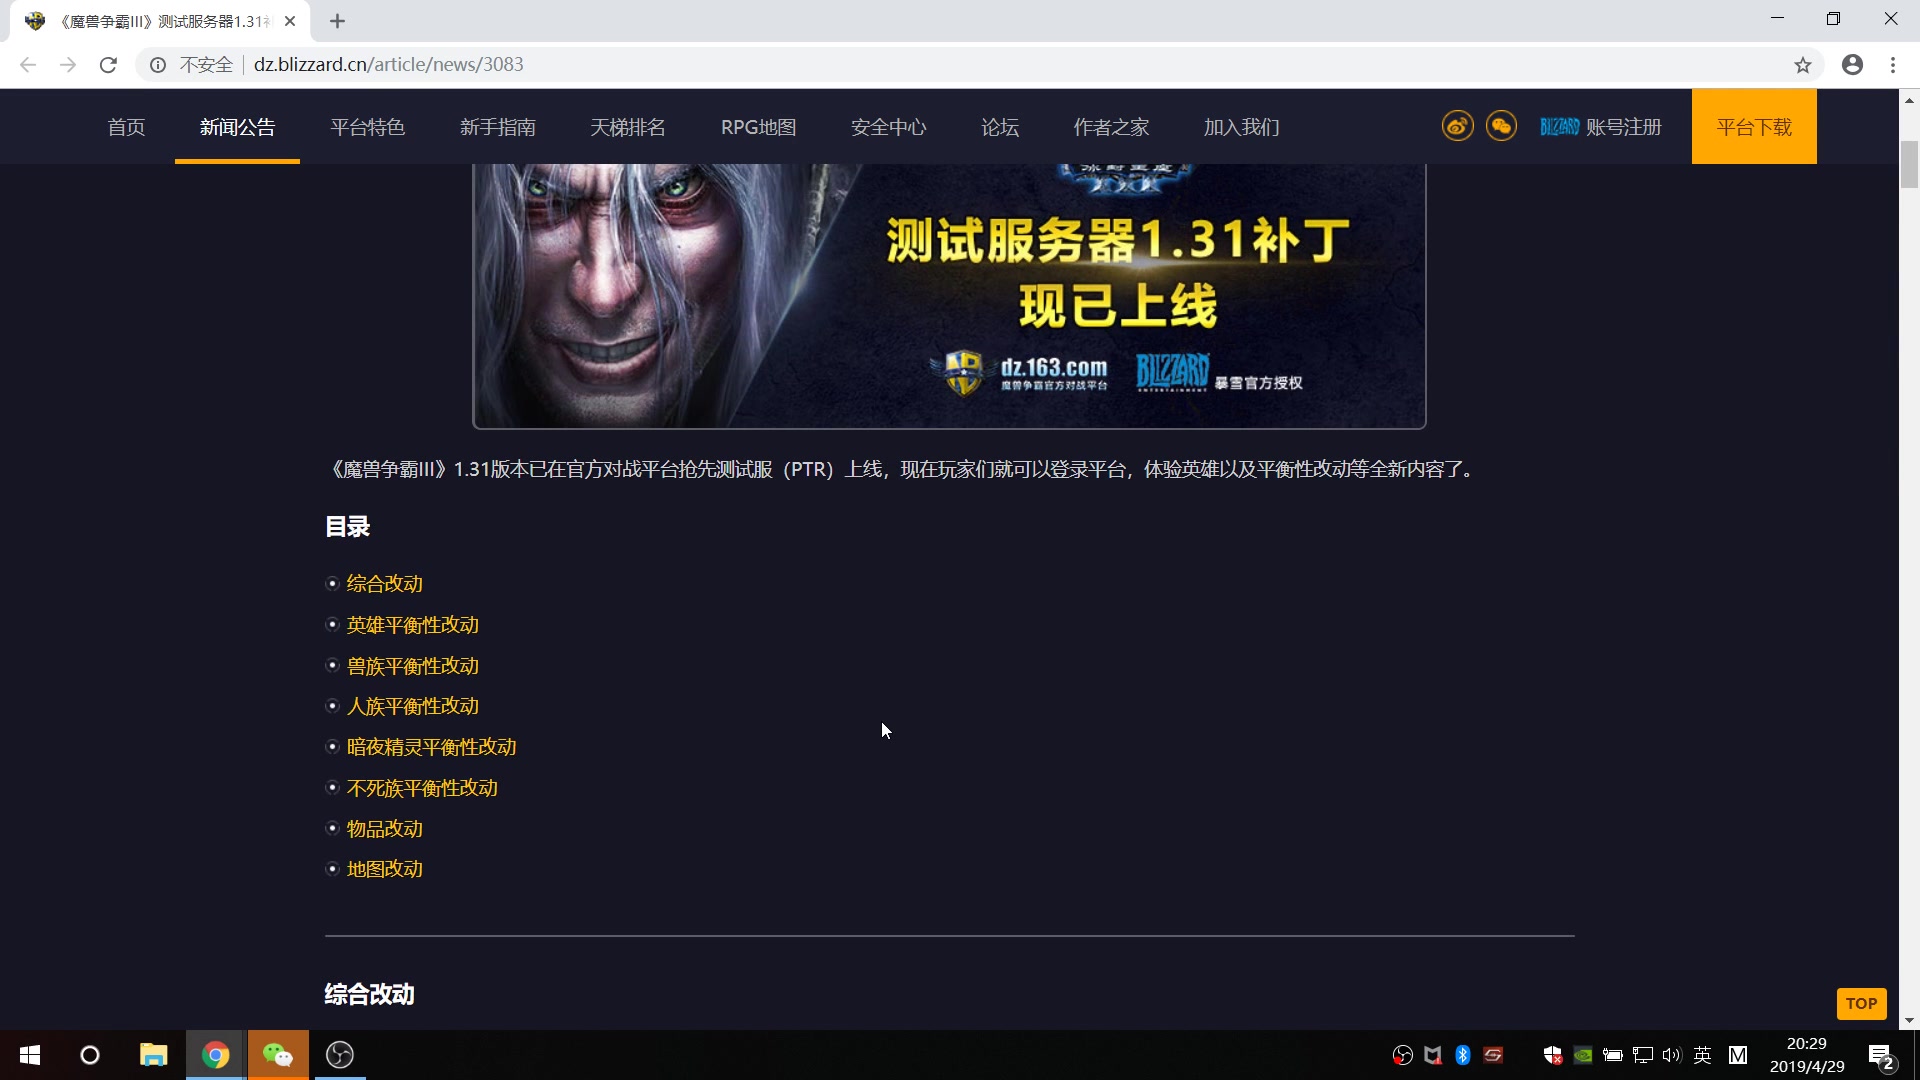The width and height of the screenshot is (1920, 1080).
Task: Close the 魔兽争霸III tab
Action: coord(290,21)
